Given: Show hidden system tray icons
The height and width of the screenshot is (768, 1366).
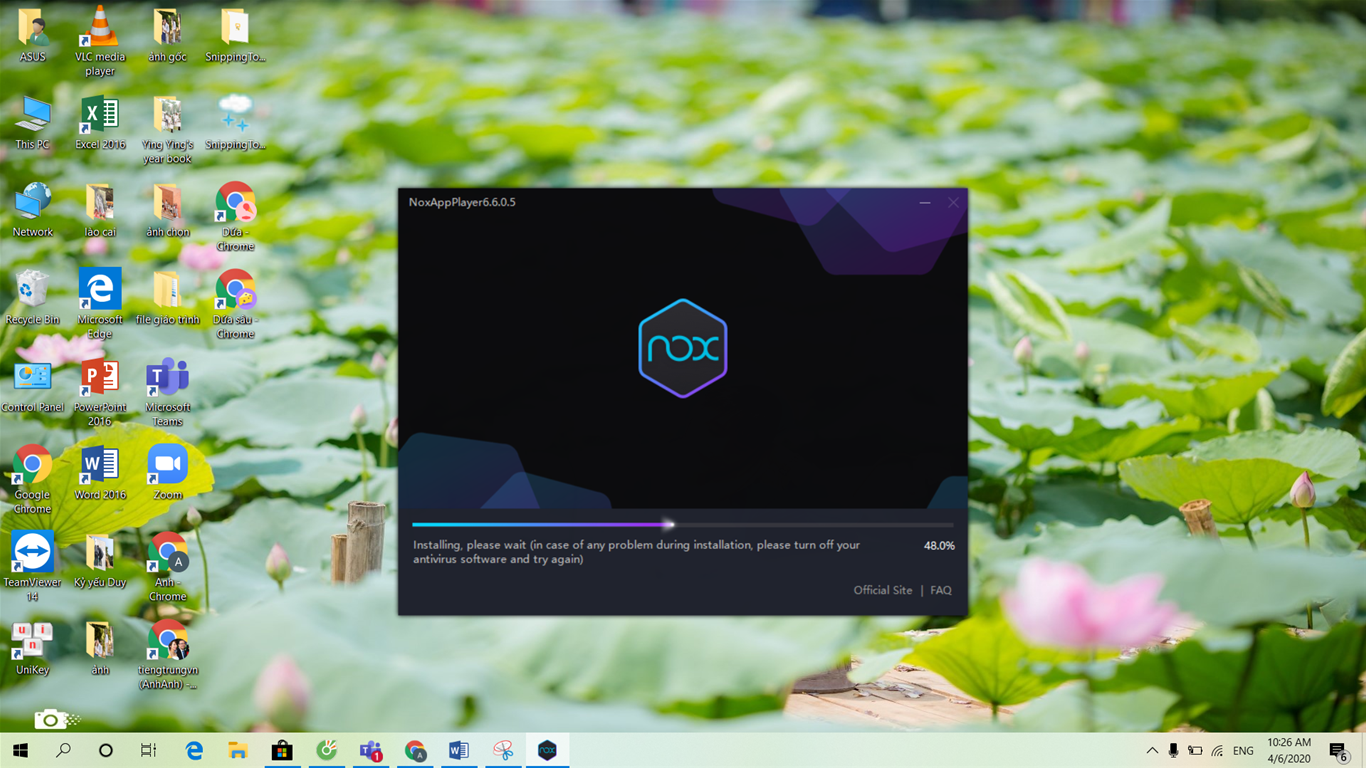Looking at the screenshot, I should [1152, 750].
